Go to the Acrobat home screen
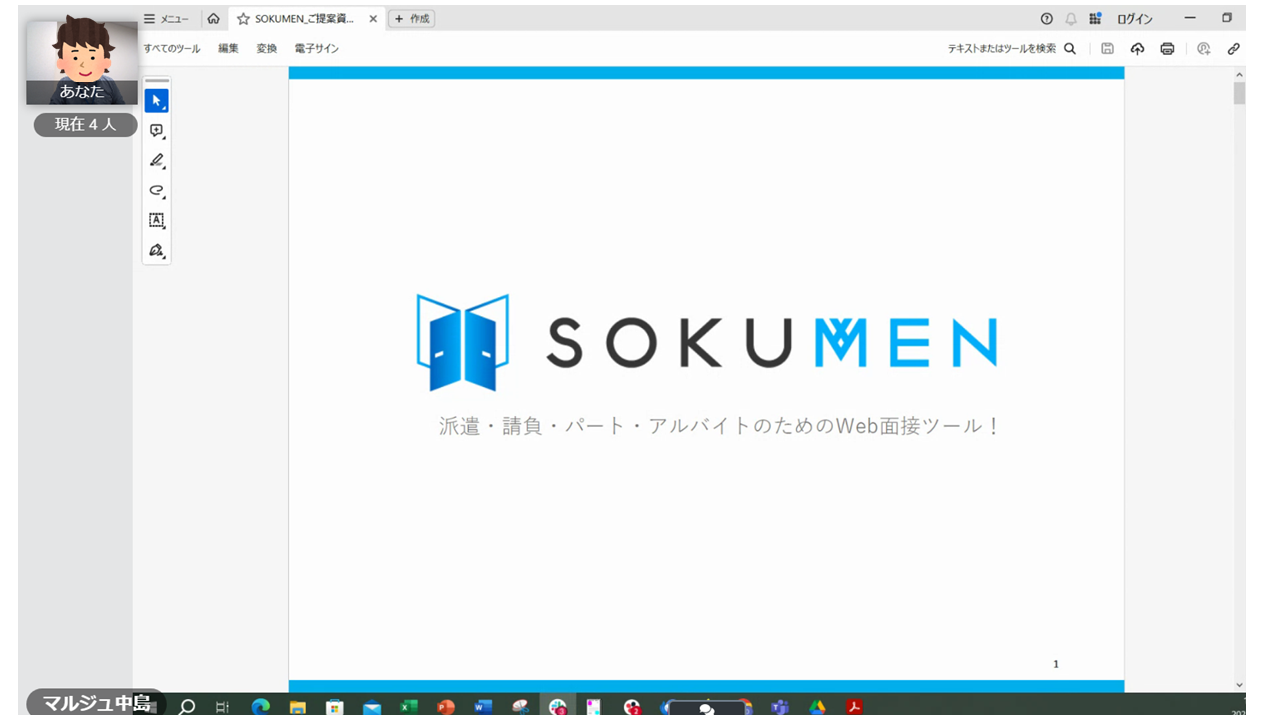The width and height of the screenshot is (1280, 720). tap(213, 19)
